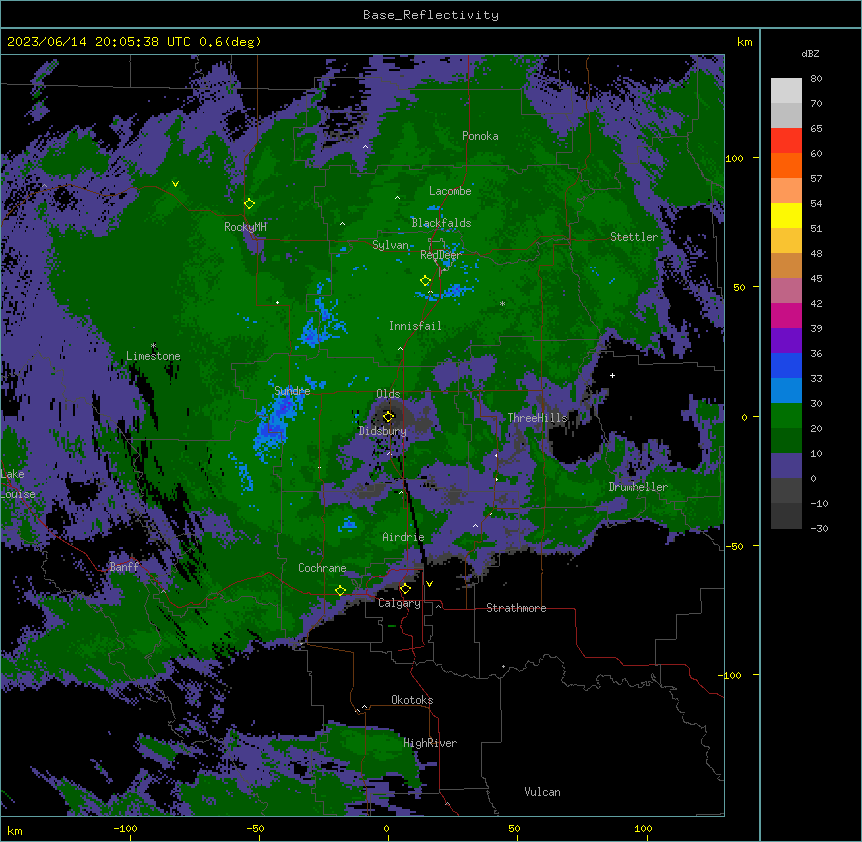
Task: Pick the light blue 30-33 dBZ swatch
Action: (x=786, y=391)
